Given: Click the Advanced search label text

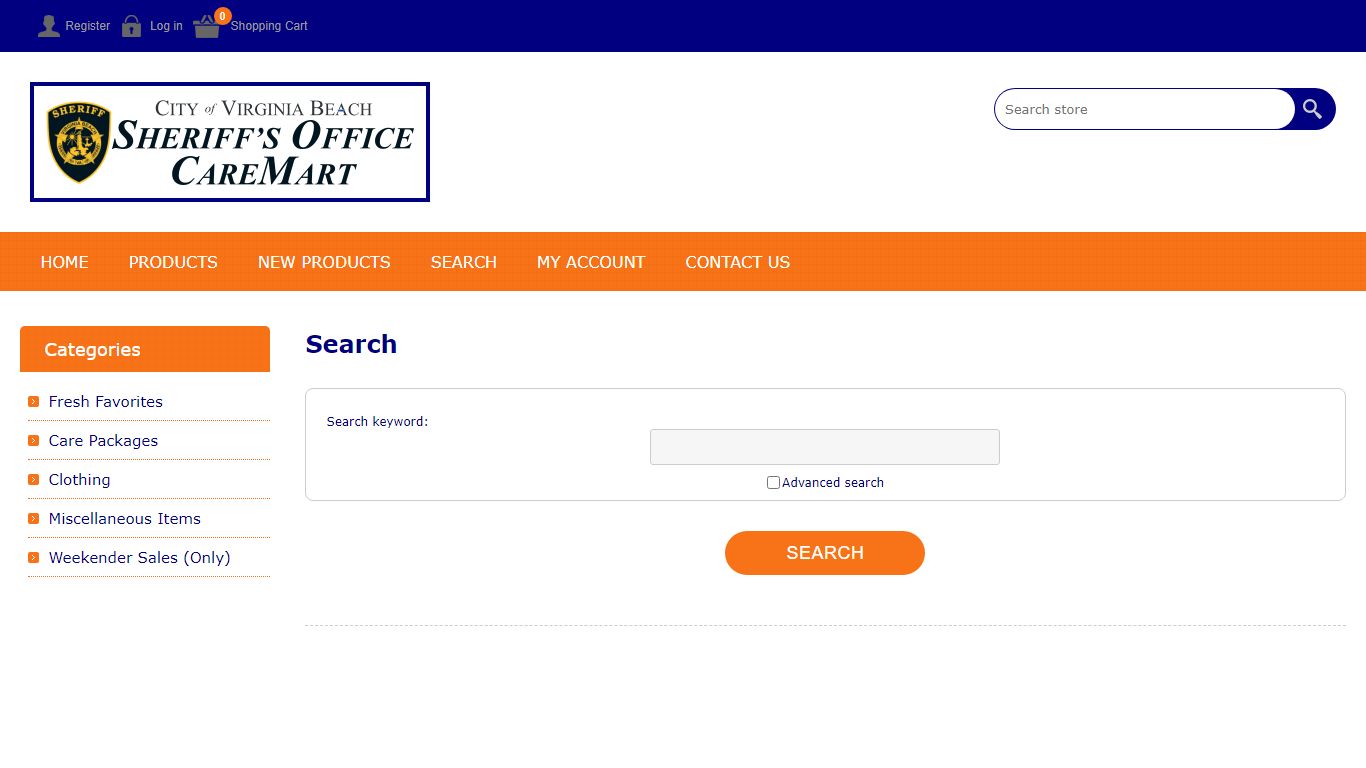Looking at the screenshot, I should 833,483.
